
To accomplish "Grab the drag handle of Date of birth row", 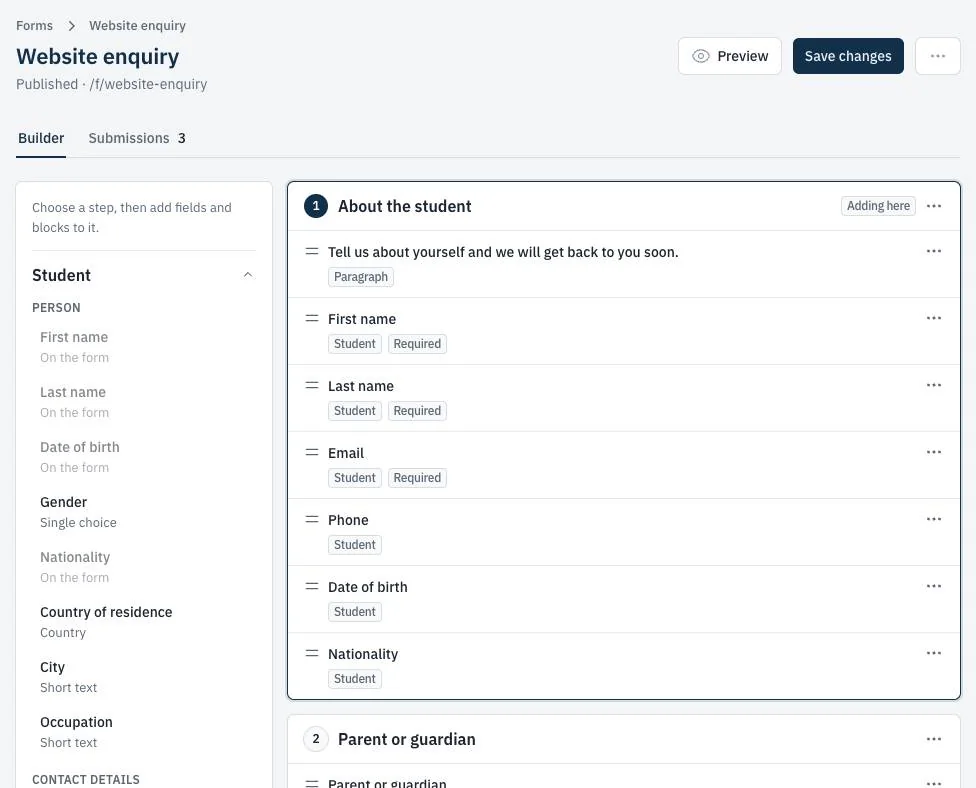I will click(x=312, y=586).
